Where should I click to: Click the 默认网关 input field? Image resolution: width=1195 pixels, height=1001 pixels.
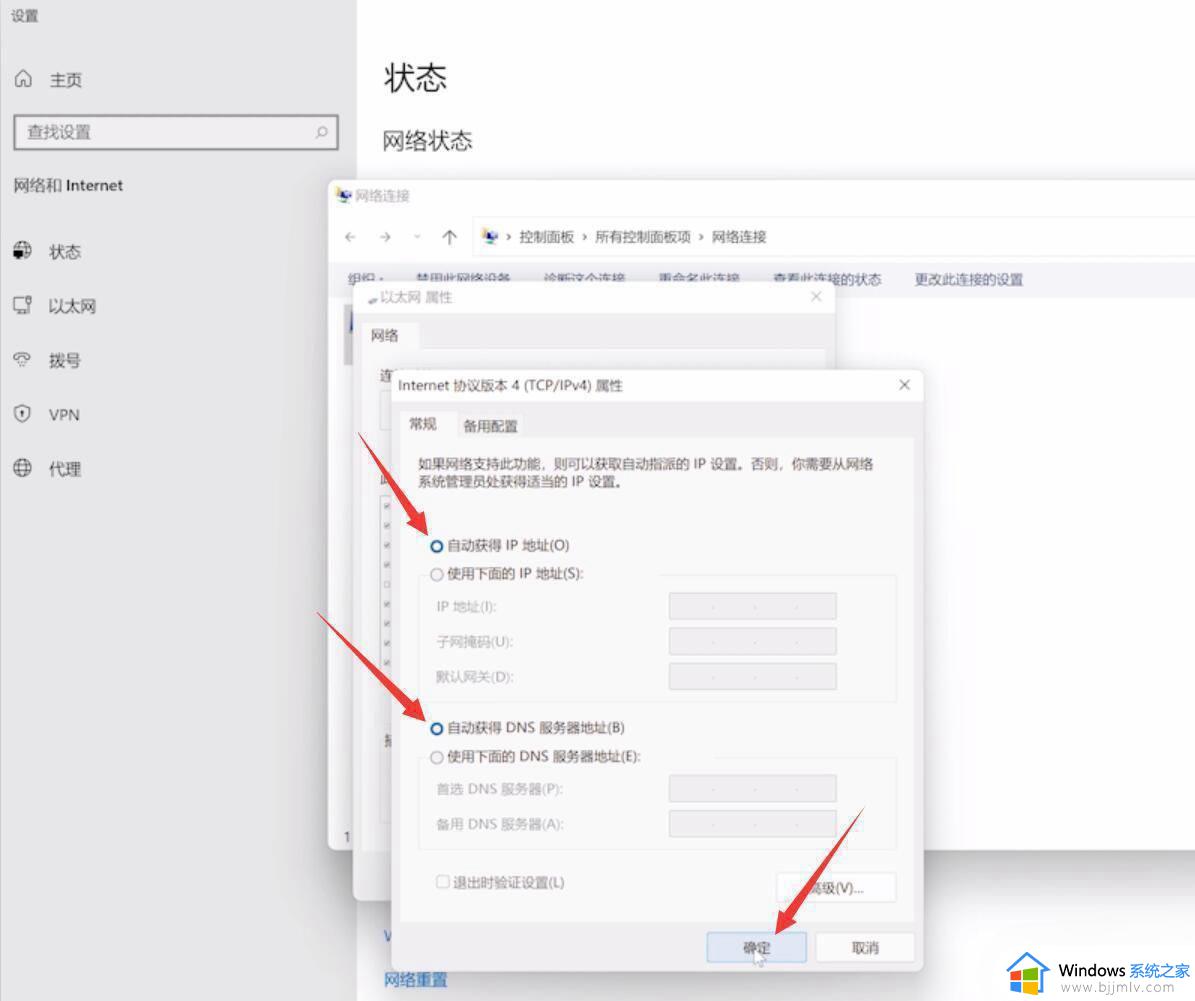coord(752,676)
